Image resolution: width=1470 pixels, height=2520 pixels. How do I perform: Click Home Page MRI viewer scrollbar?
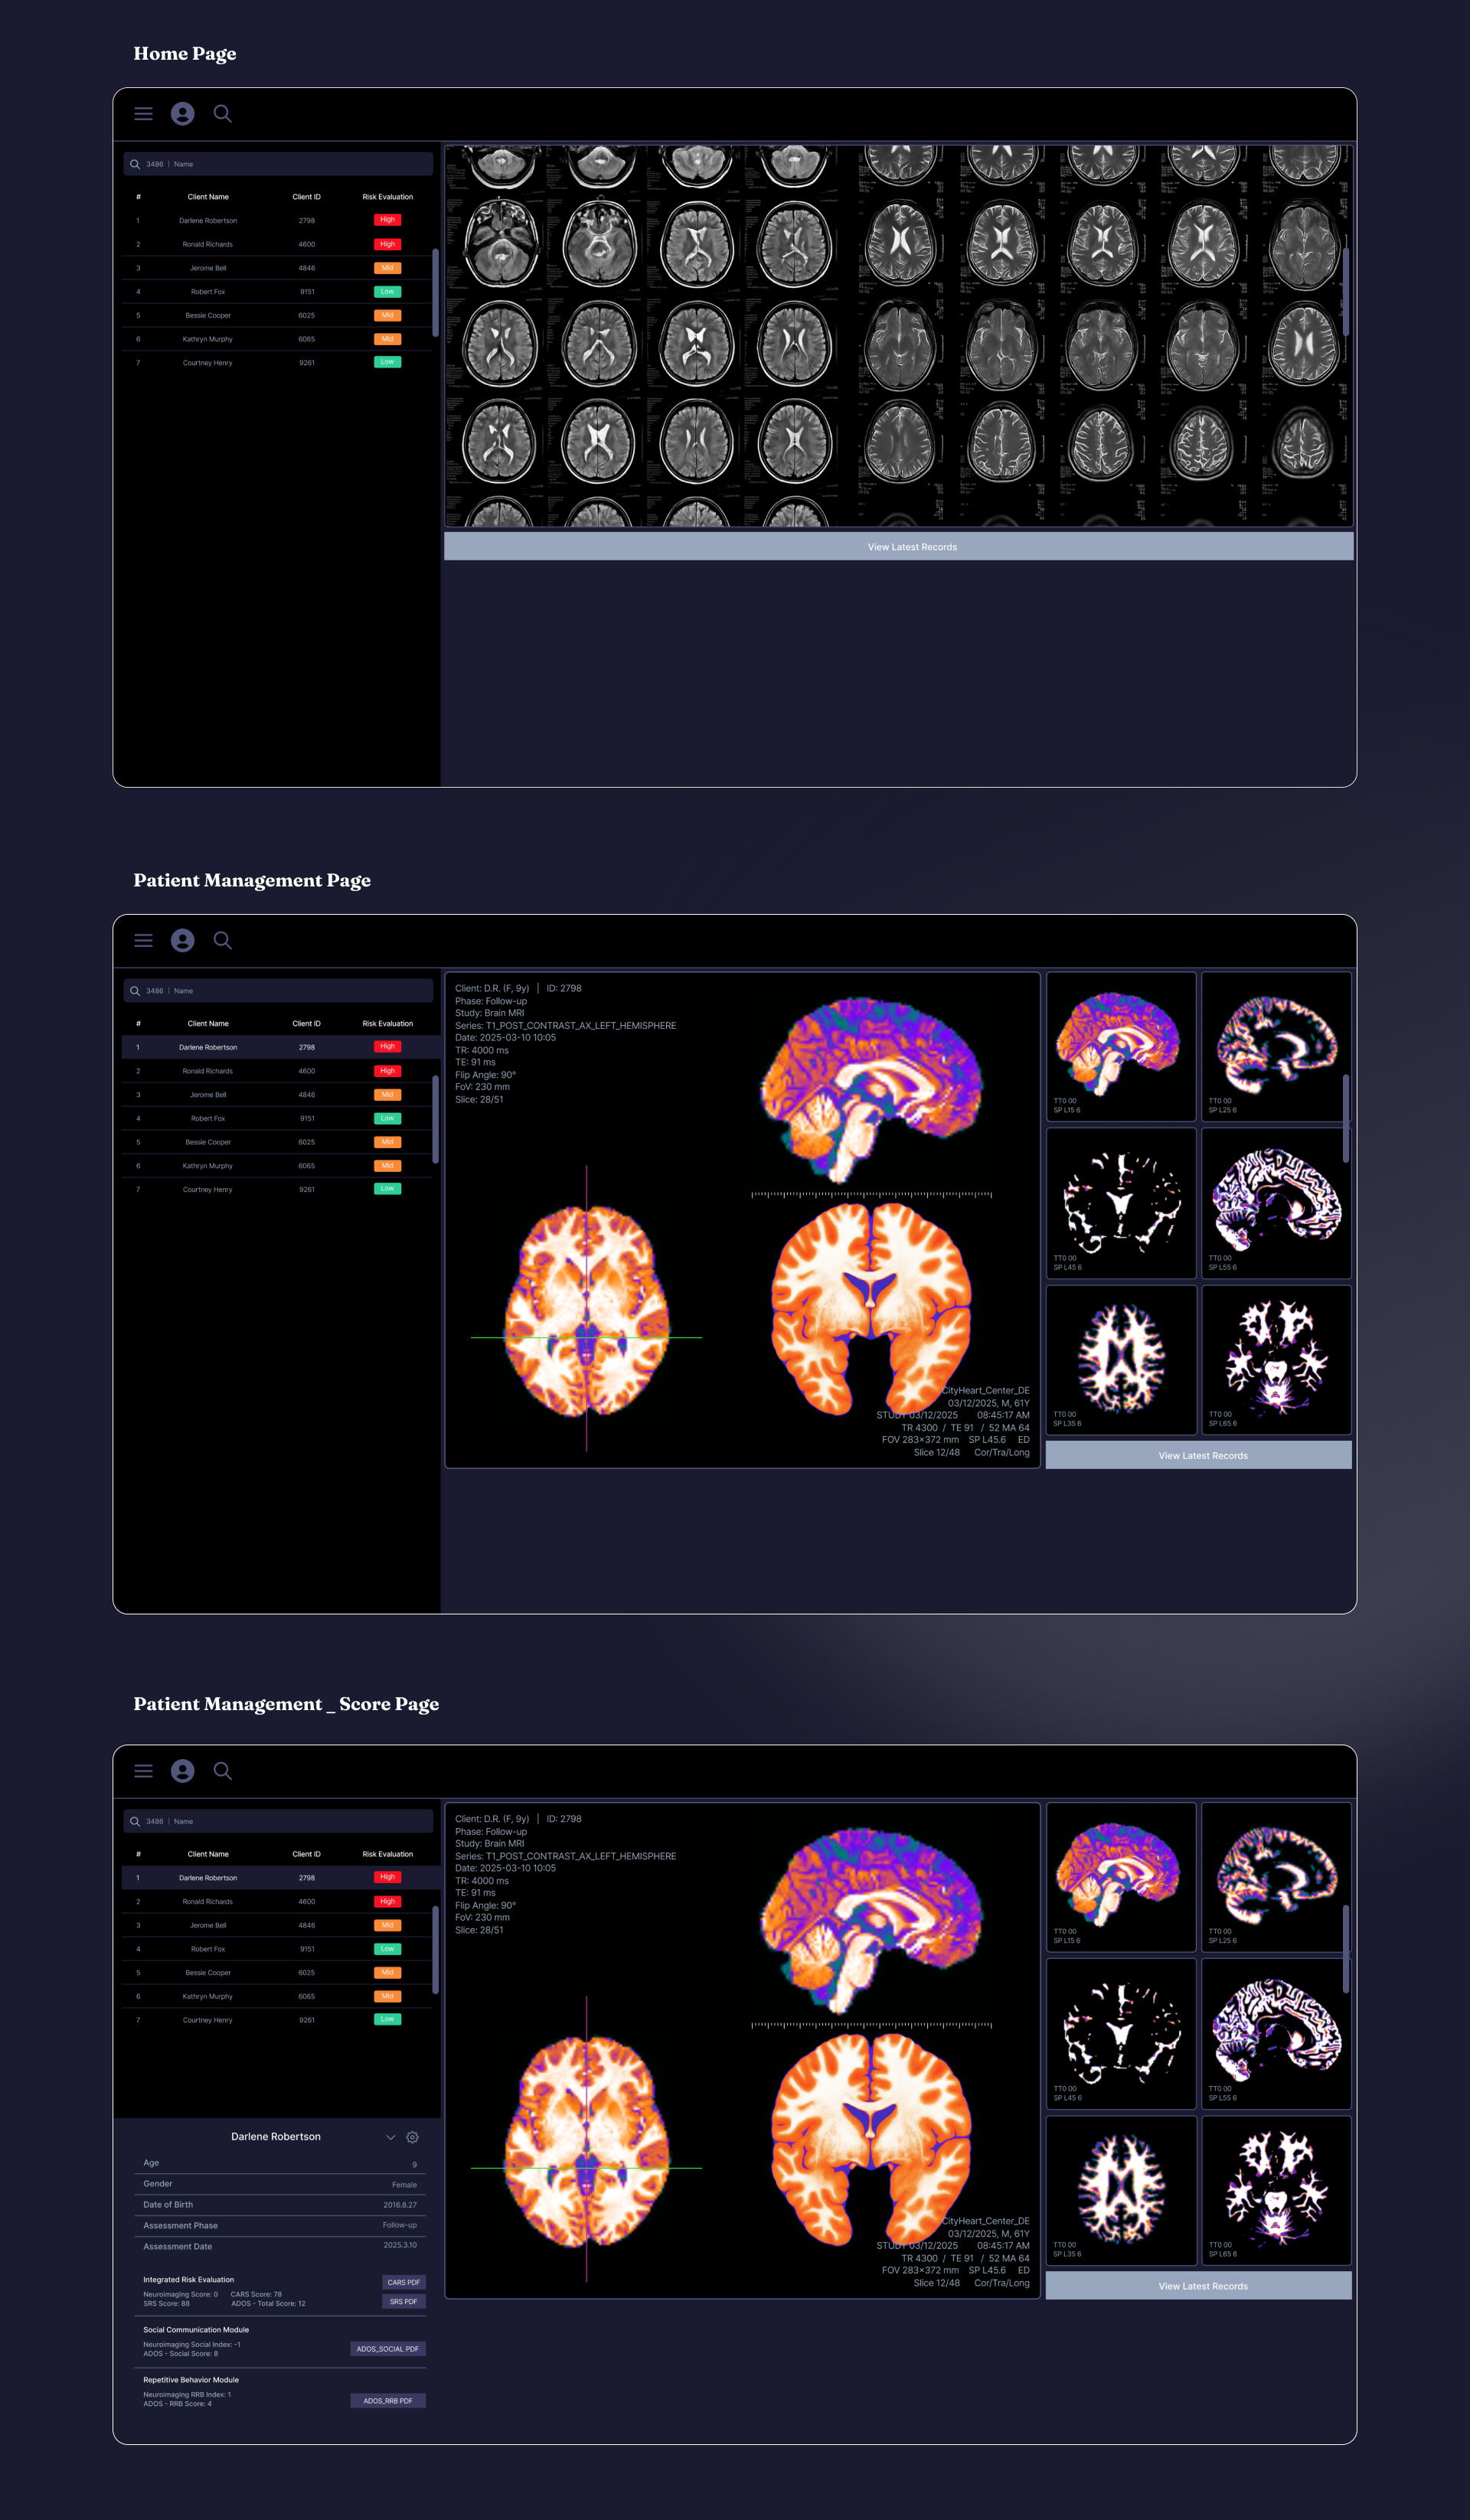[1346, 290]
